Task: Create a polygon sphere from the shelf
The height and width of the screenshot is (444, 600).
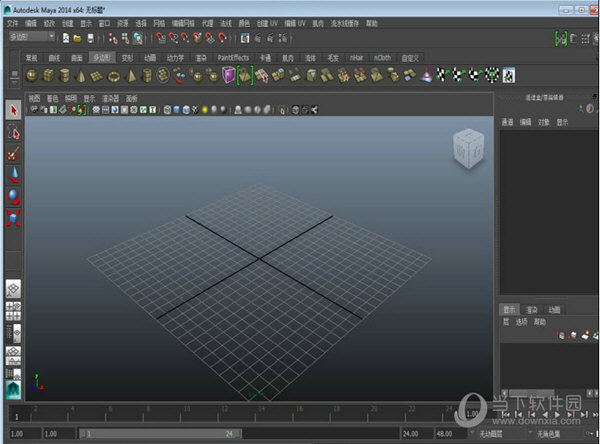Action: (x=32, y=75)
